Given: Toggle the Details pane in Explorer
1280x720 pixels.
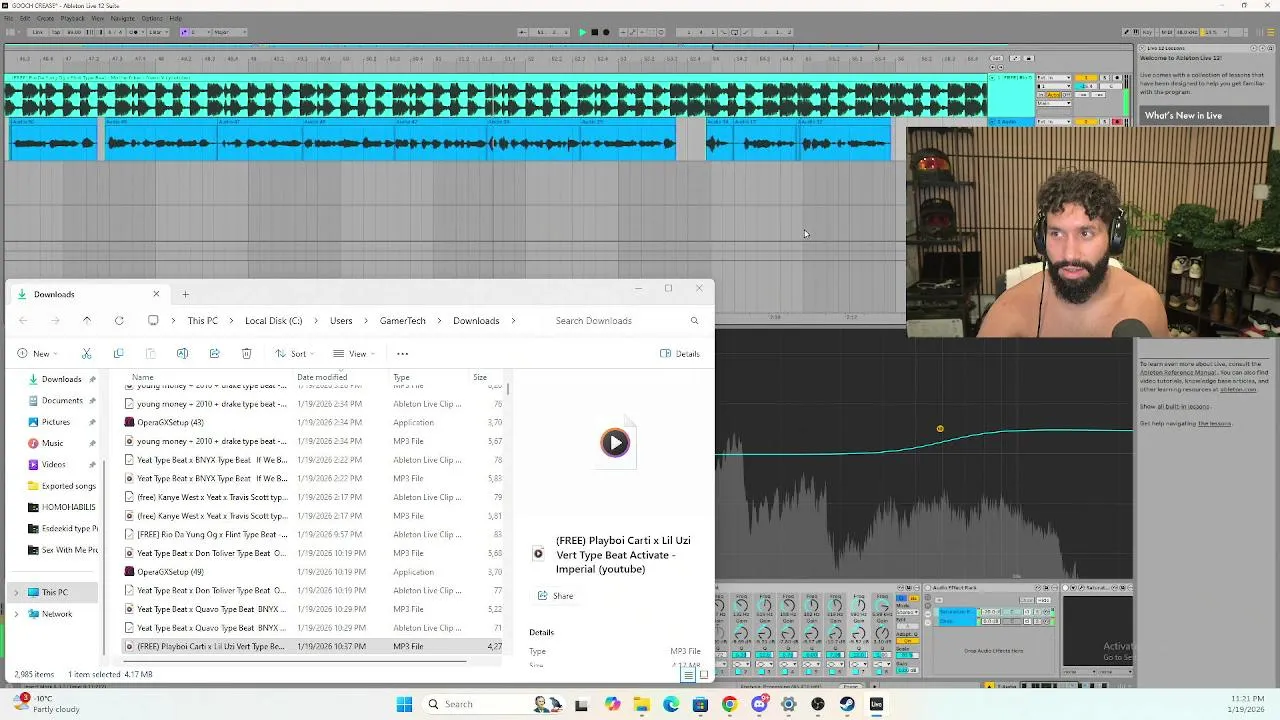Looking at the screenshot, I should pos(680,353).
